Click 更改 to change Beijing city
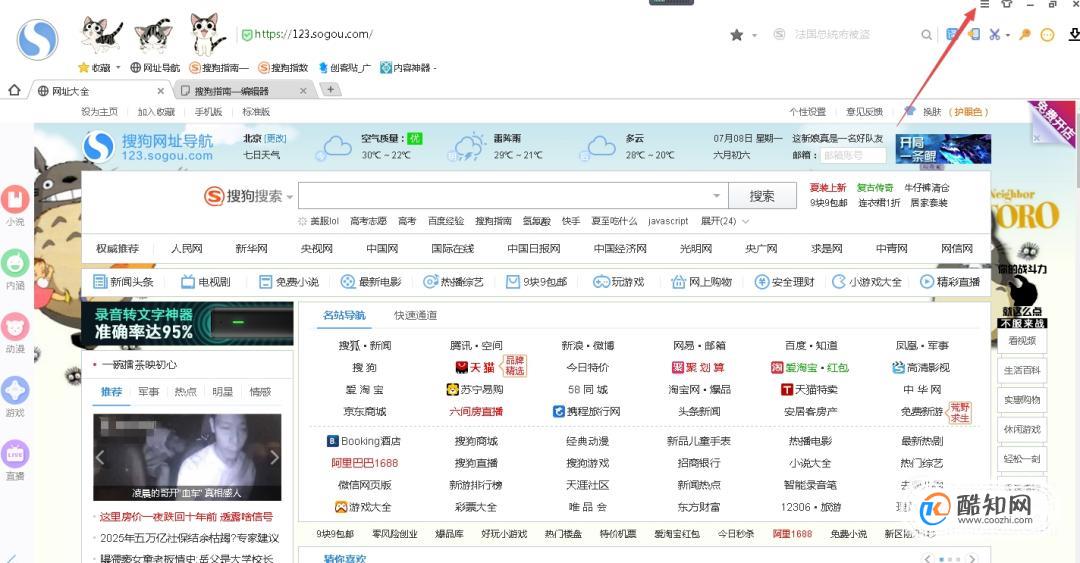 point(276,139)
